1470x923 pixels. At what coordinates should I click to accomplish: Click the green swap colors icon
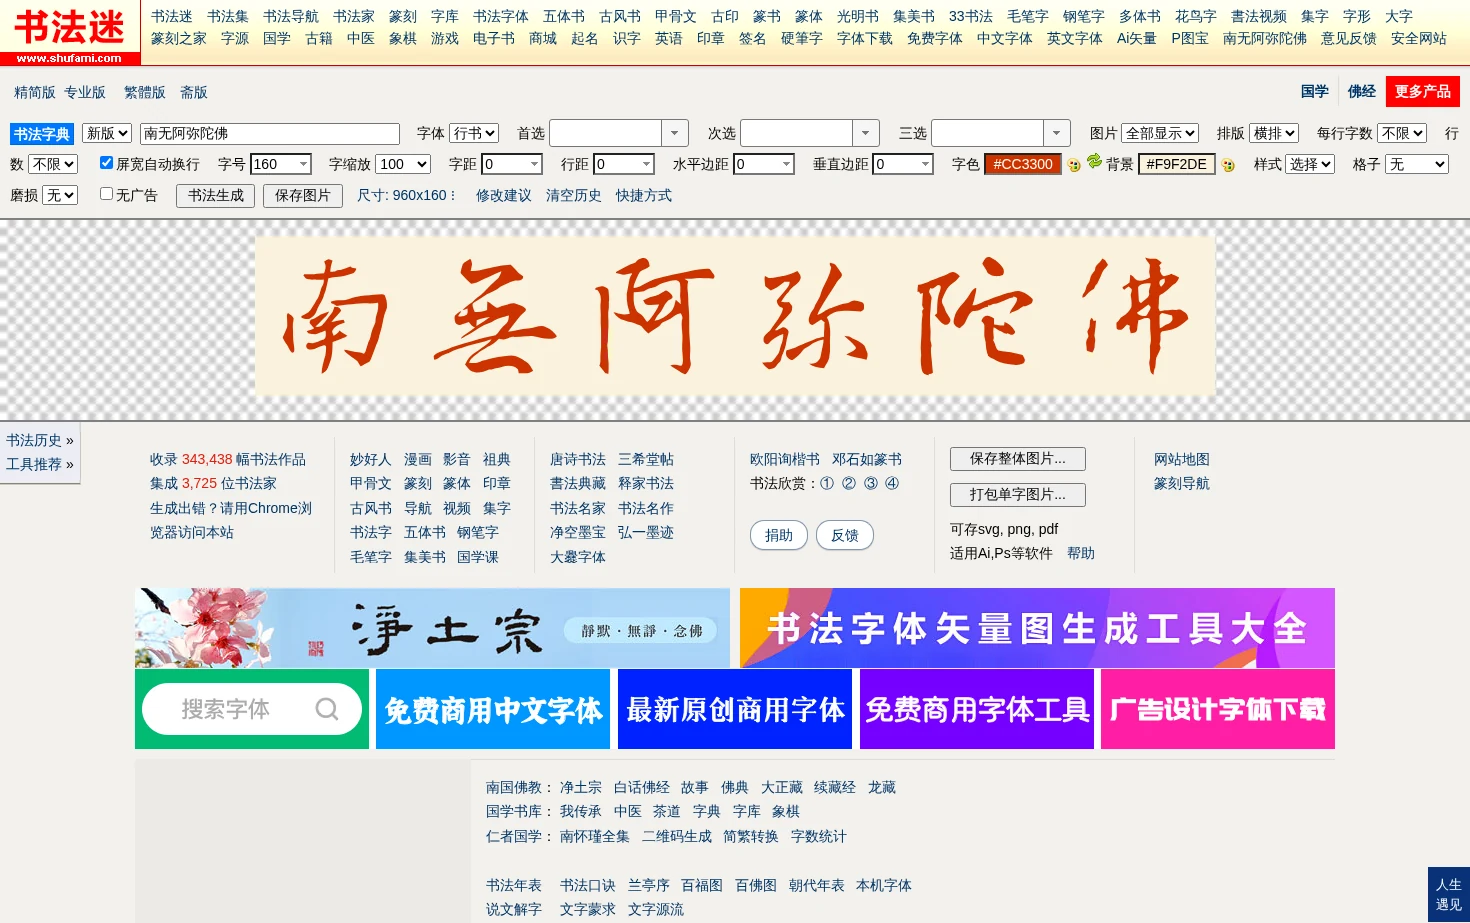point(1094,160)
